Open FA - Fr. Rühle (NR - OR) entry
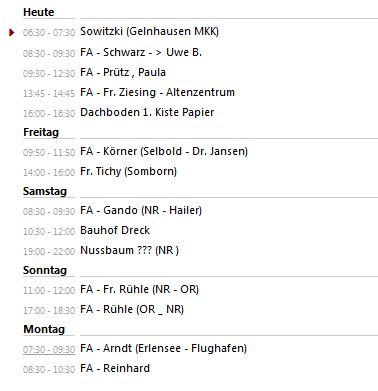This screenshot has width=378, height=391. click(x=139, y=289)
